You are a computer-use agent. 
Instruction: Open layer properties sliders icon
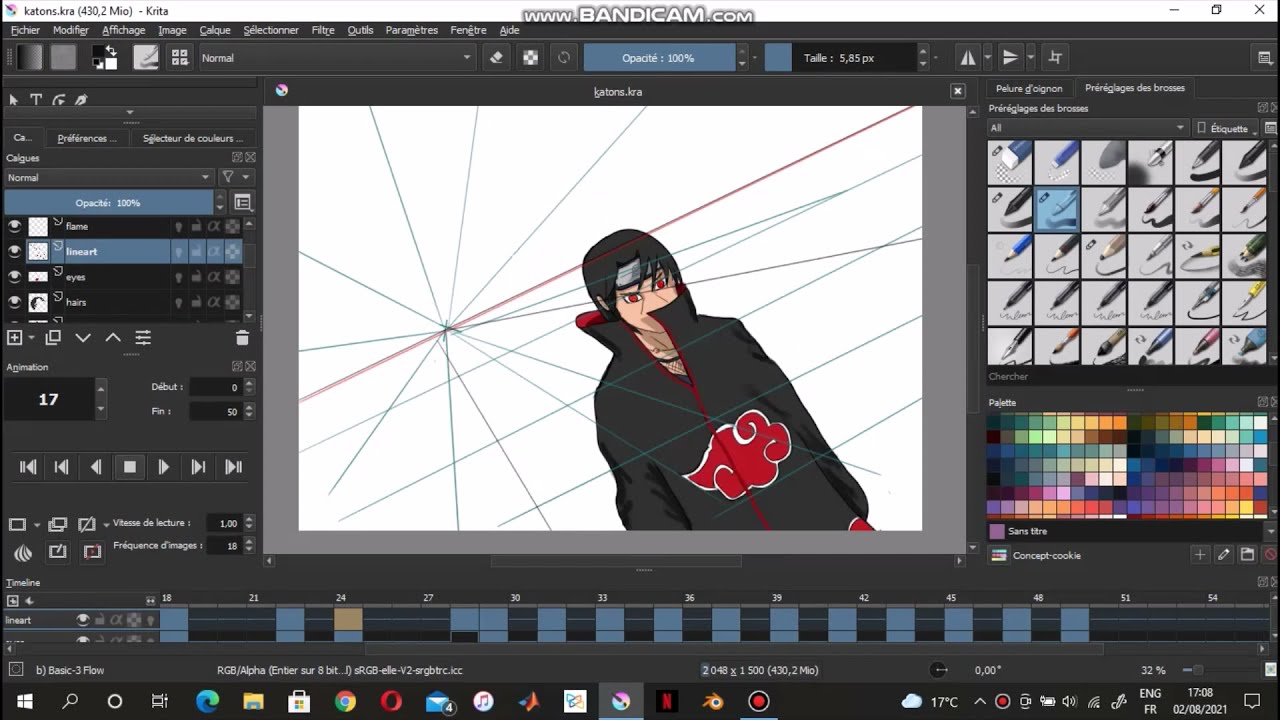coord(143,338)
